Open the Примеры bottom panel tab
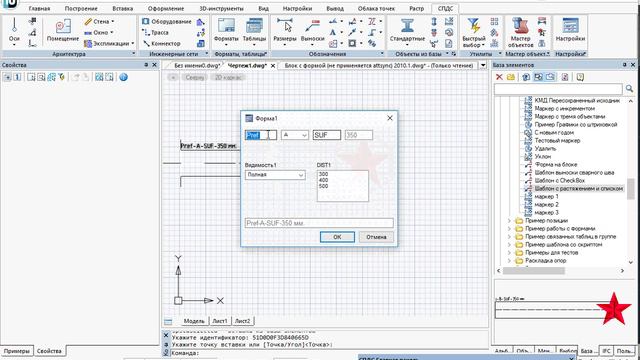The image size is (640, 360). pyautogui.click(x=16, y=351)
